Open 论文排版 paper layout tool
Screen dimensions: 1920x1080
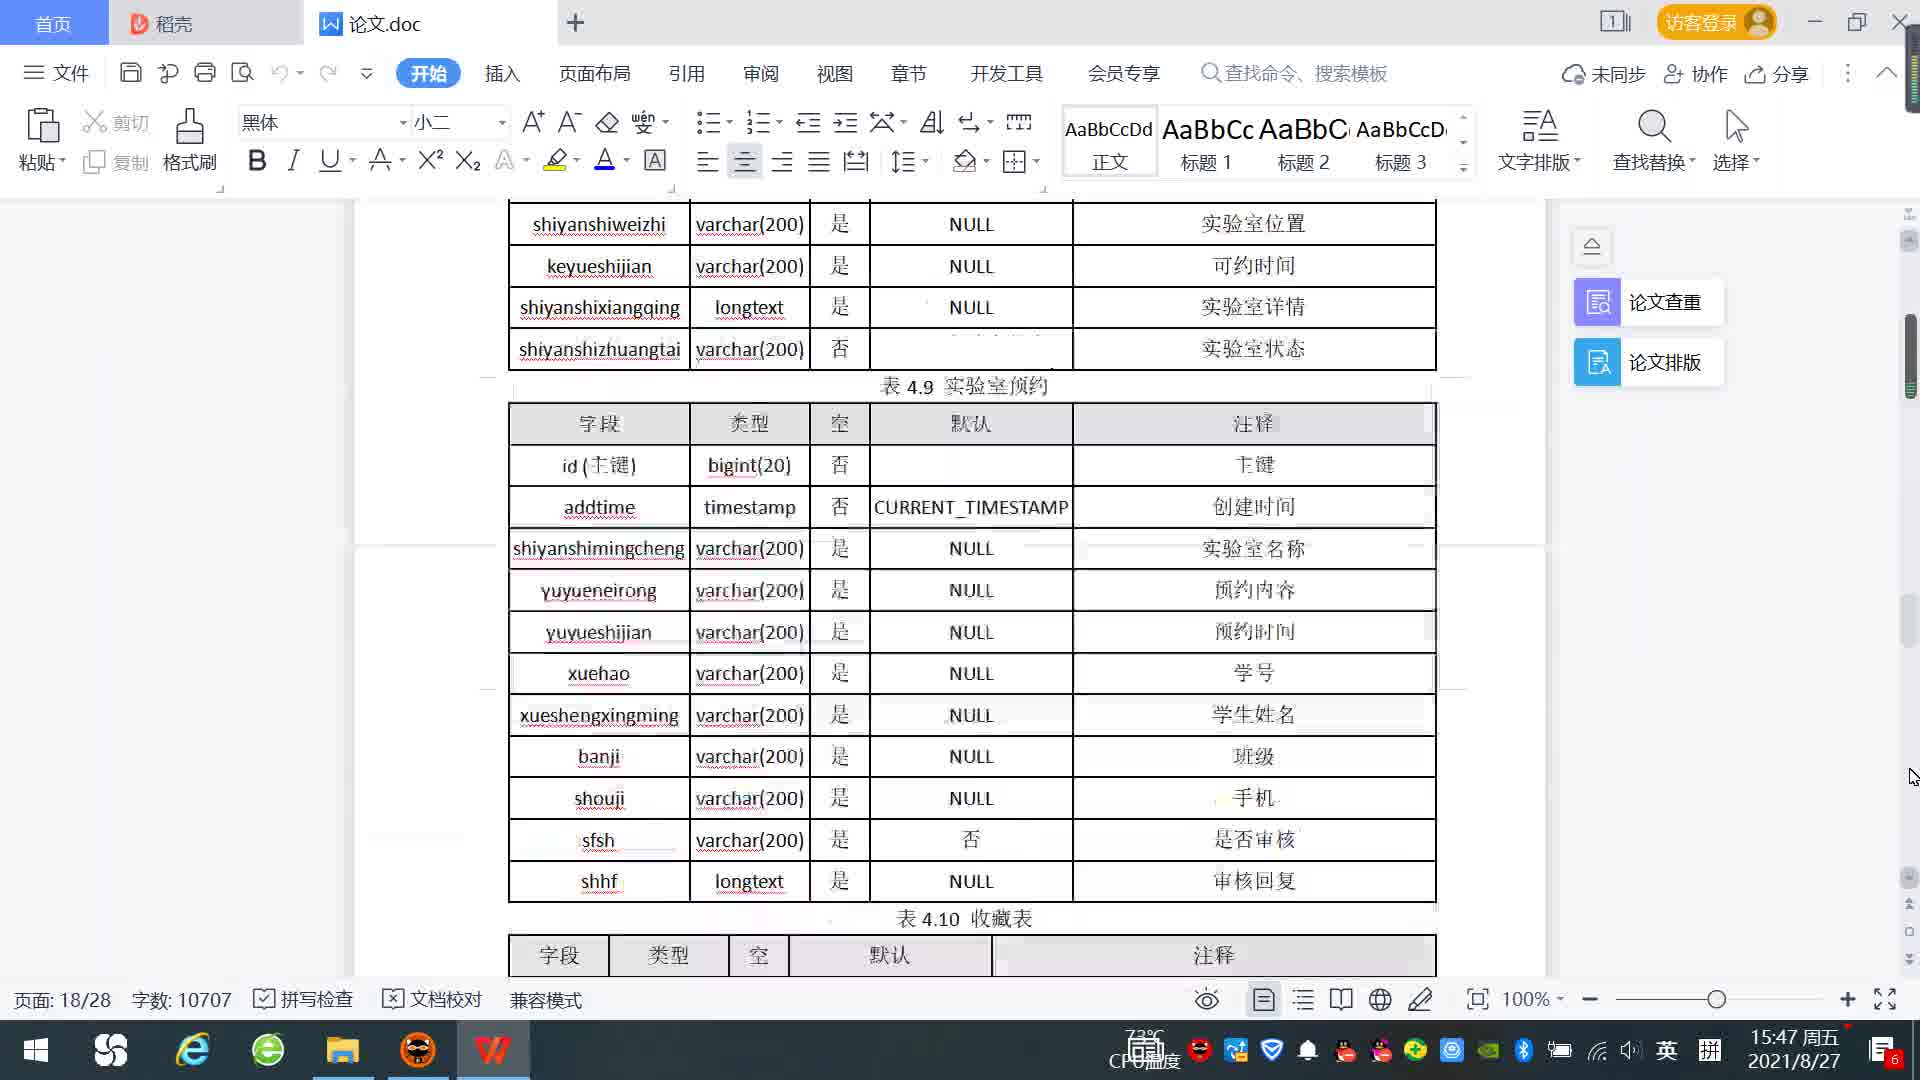1648,362
